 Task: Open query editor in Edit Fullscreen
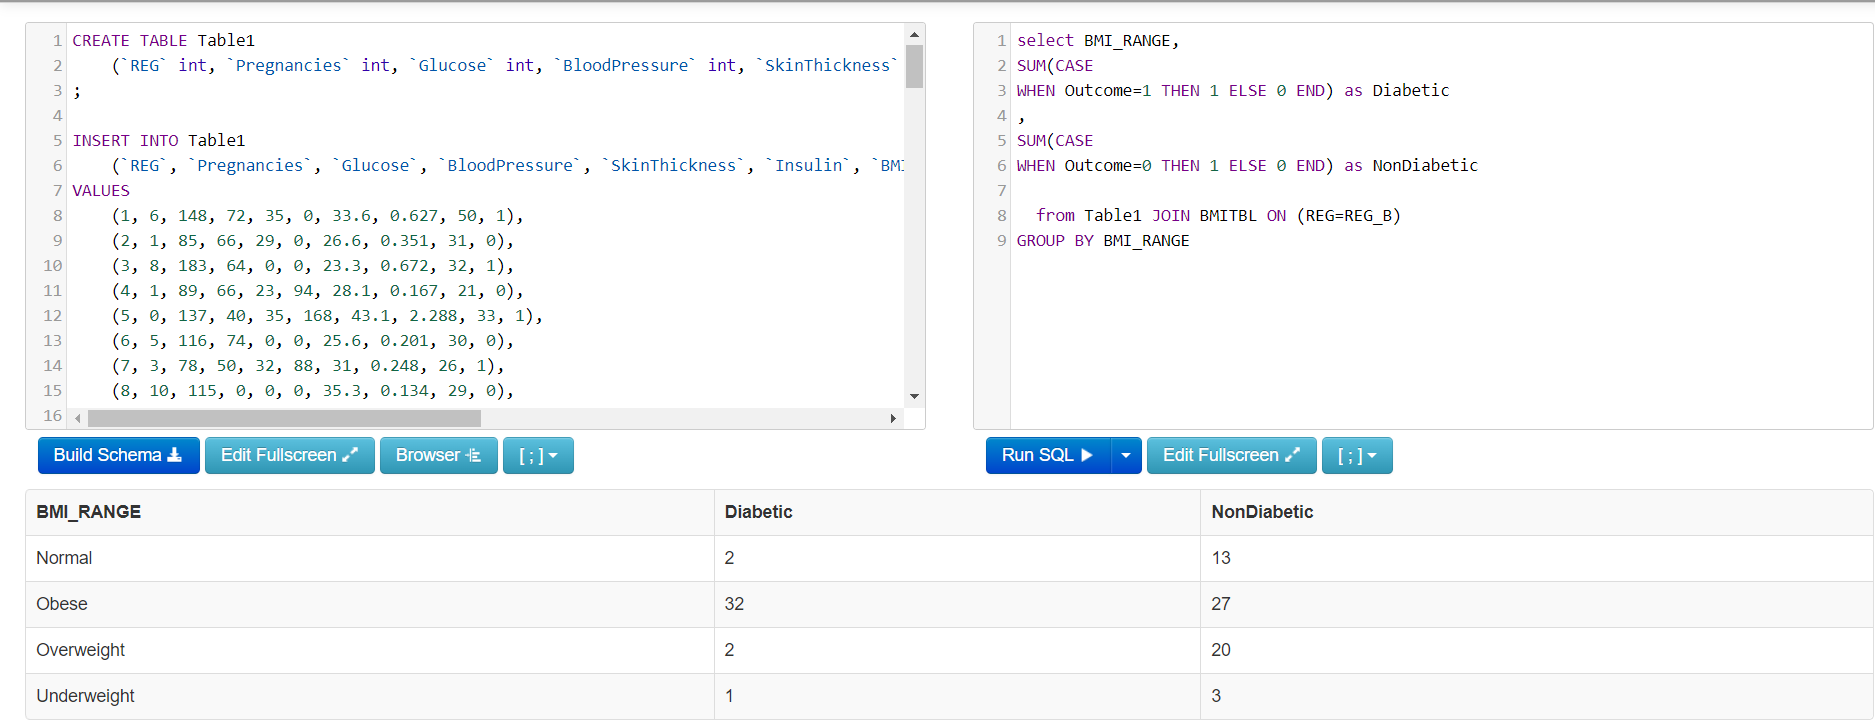[x=1232, y=455]
